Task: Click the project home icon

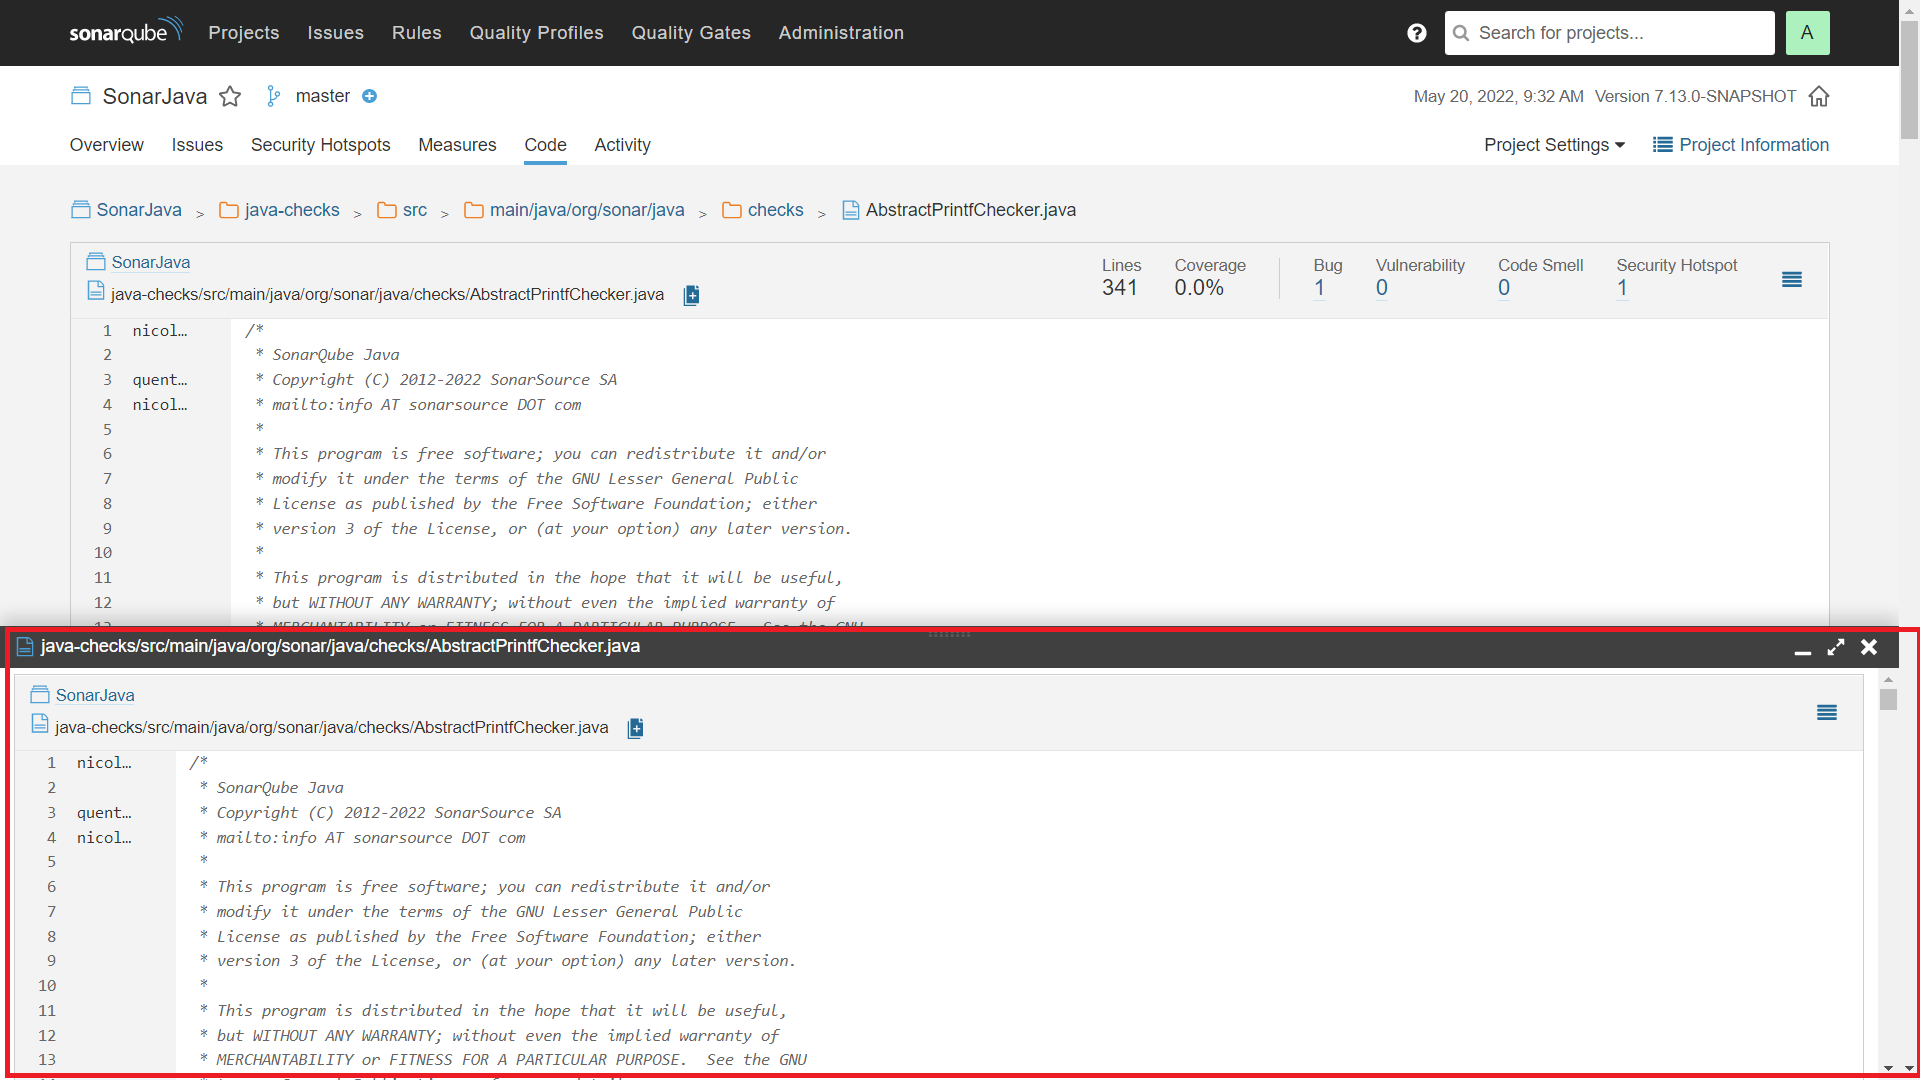Action: pos(1819,96)
